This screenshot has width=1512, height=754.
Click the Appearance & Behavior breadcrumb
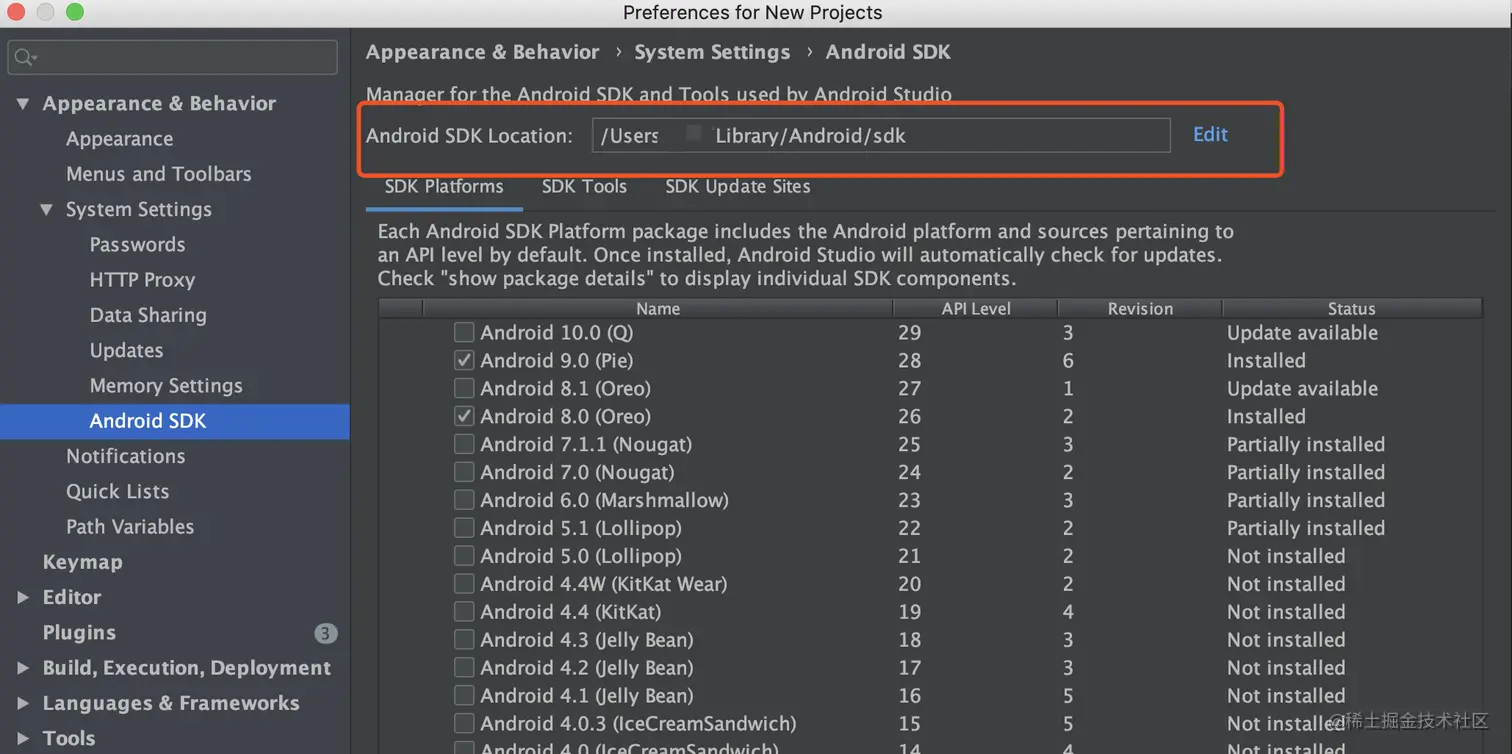pos(483,52)
